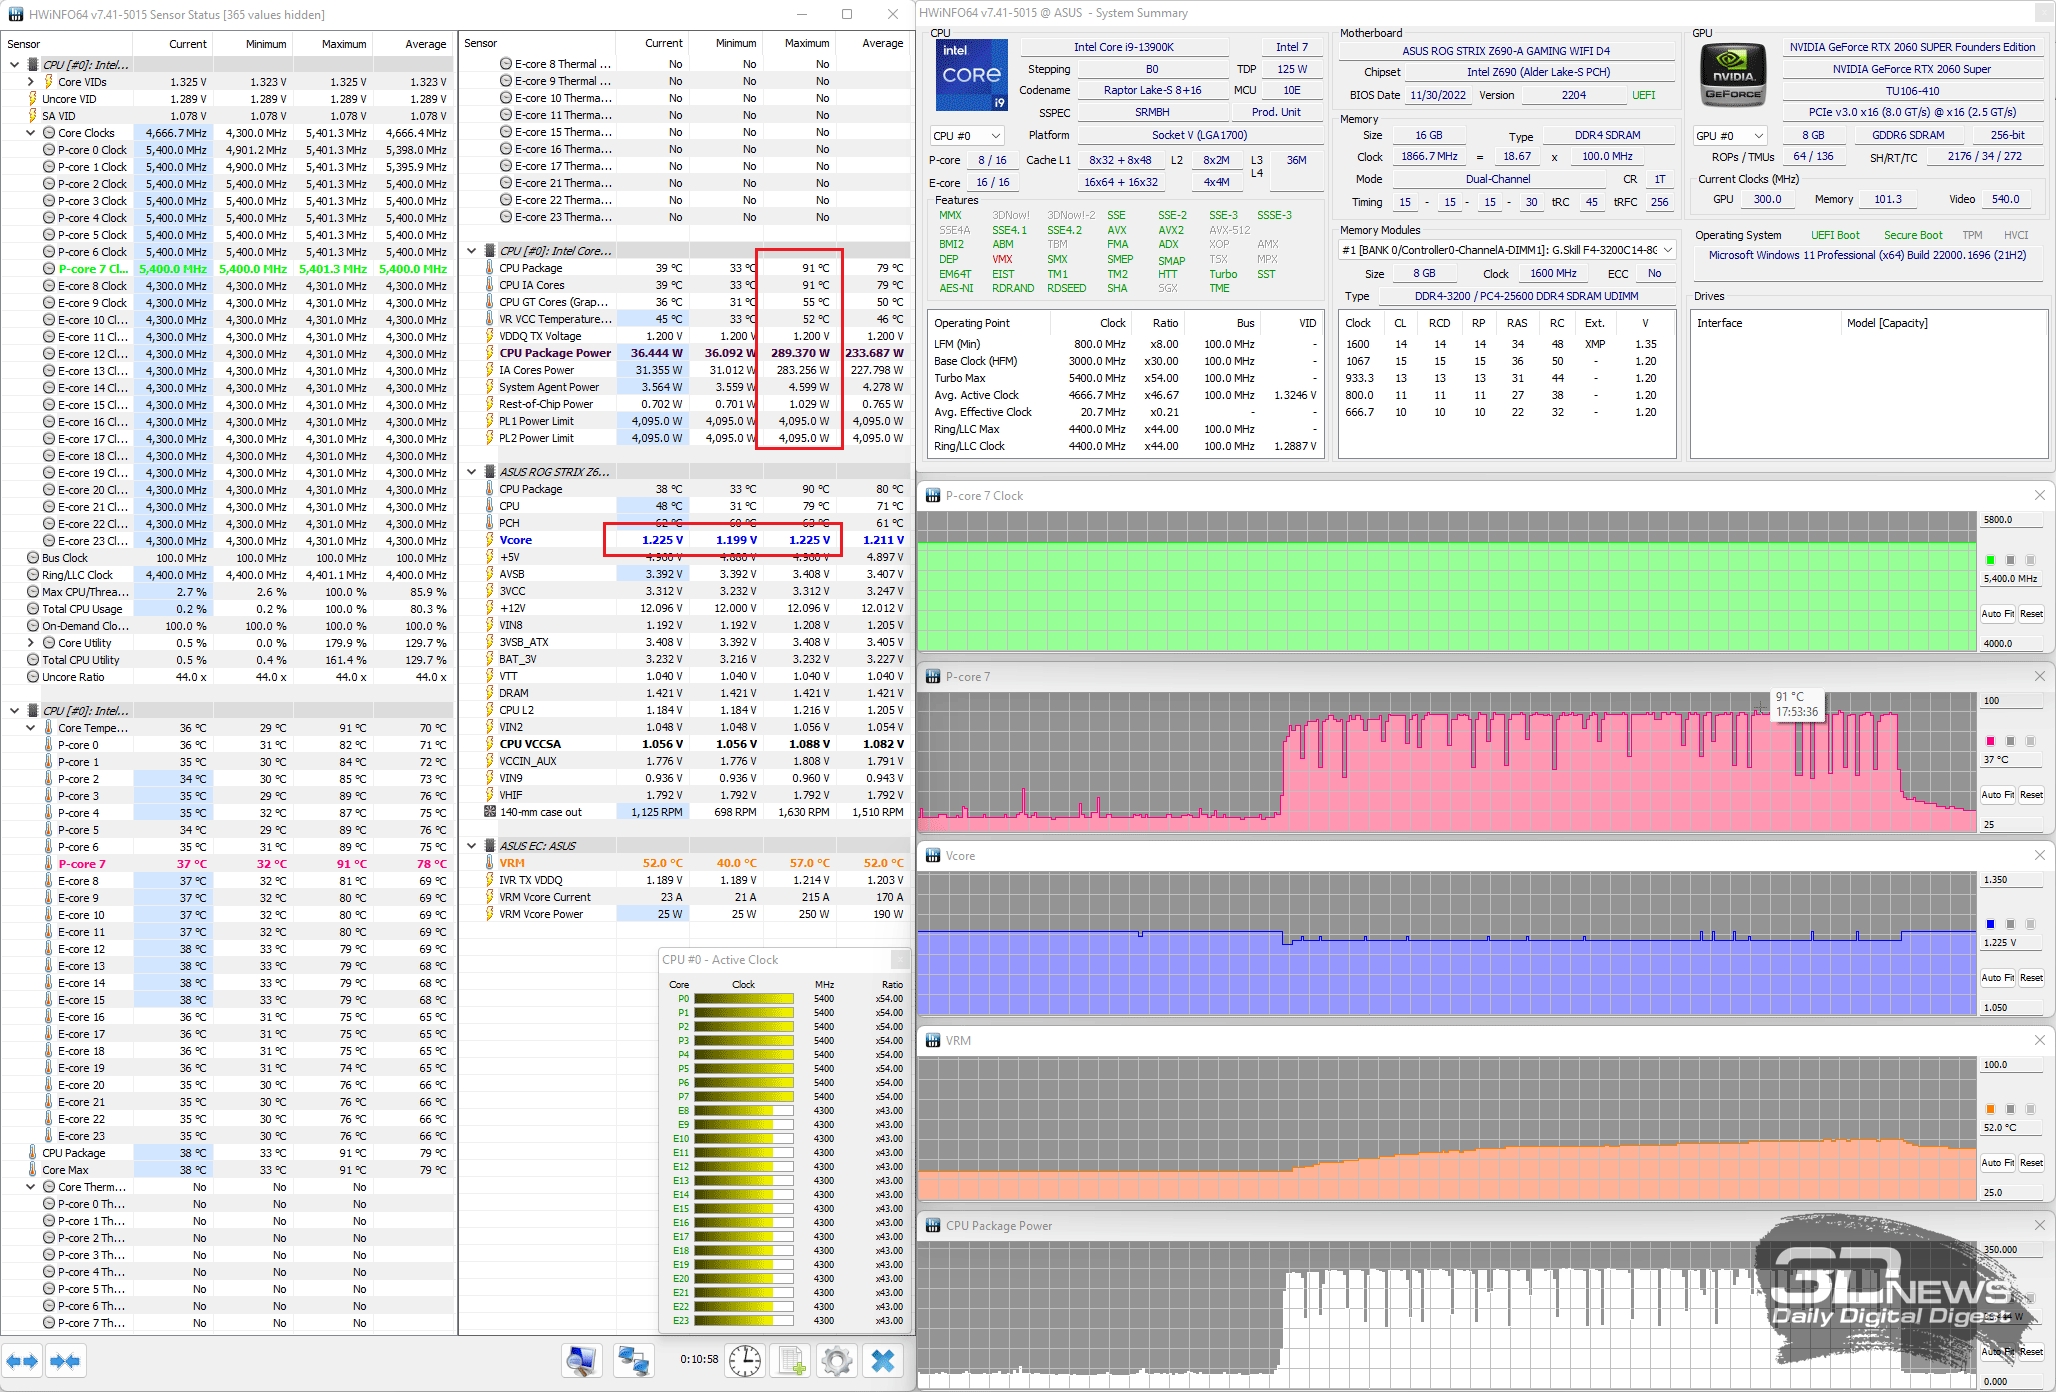This screenshot has width=2056, height=1392.
Task: Click the pink color swatch on P-core 7 graph
Action: 1990,741
